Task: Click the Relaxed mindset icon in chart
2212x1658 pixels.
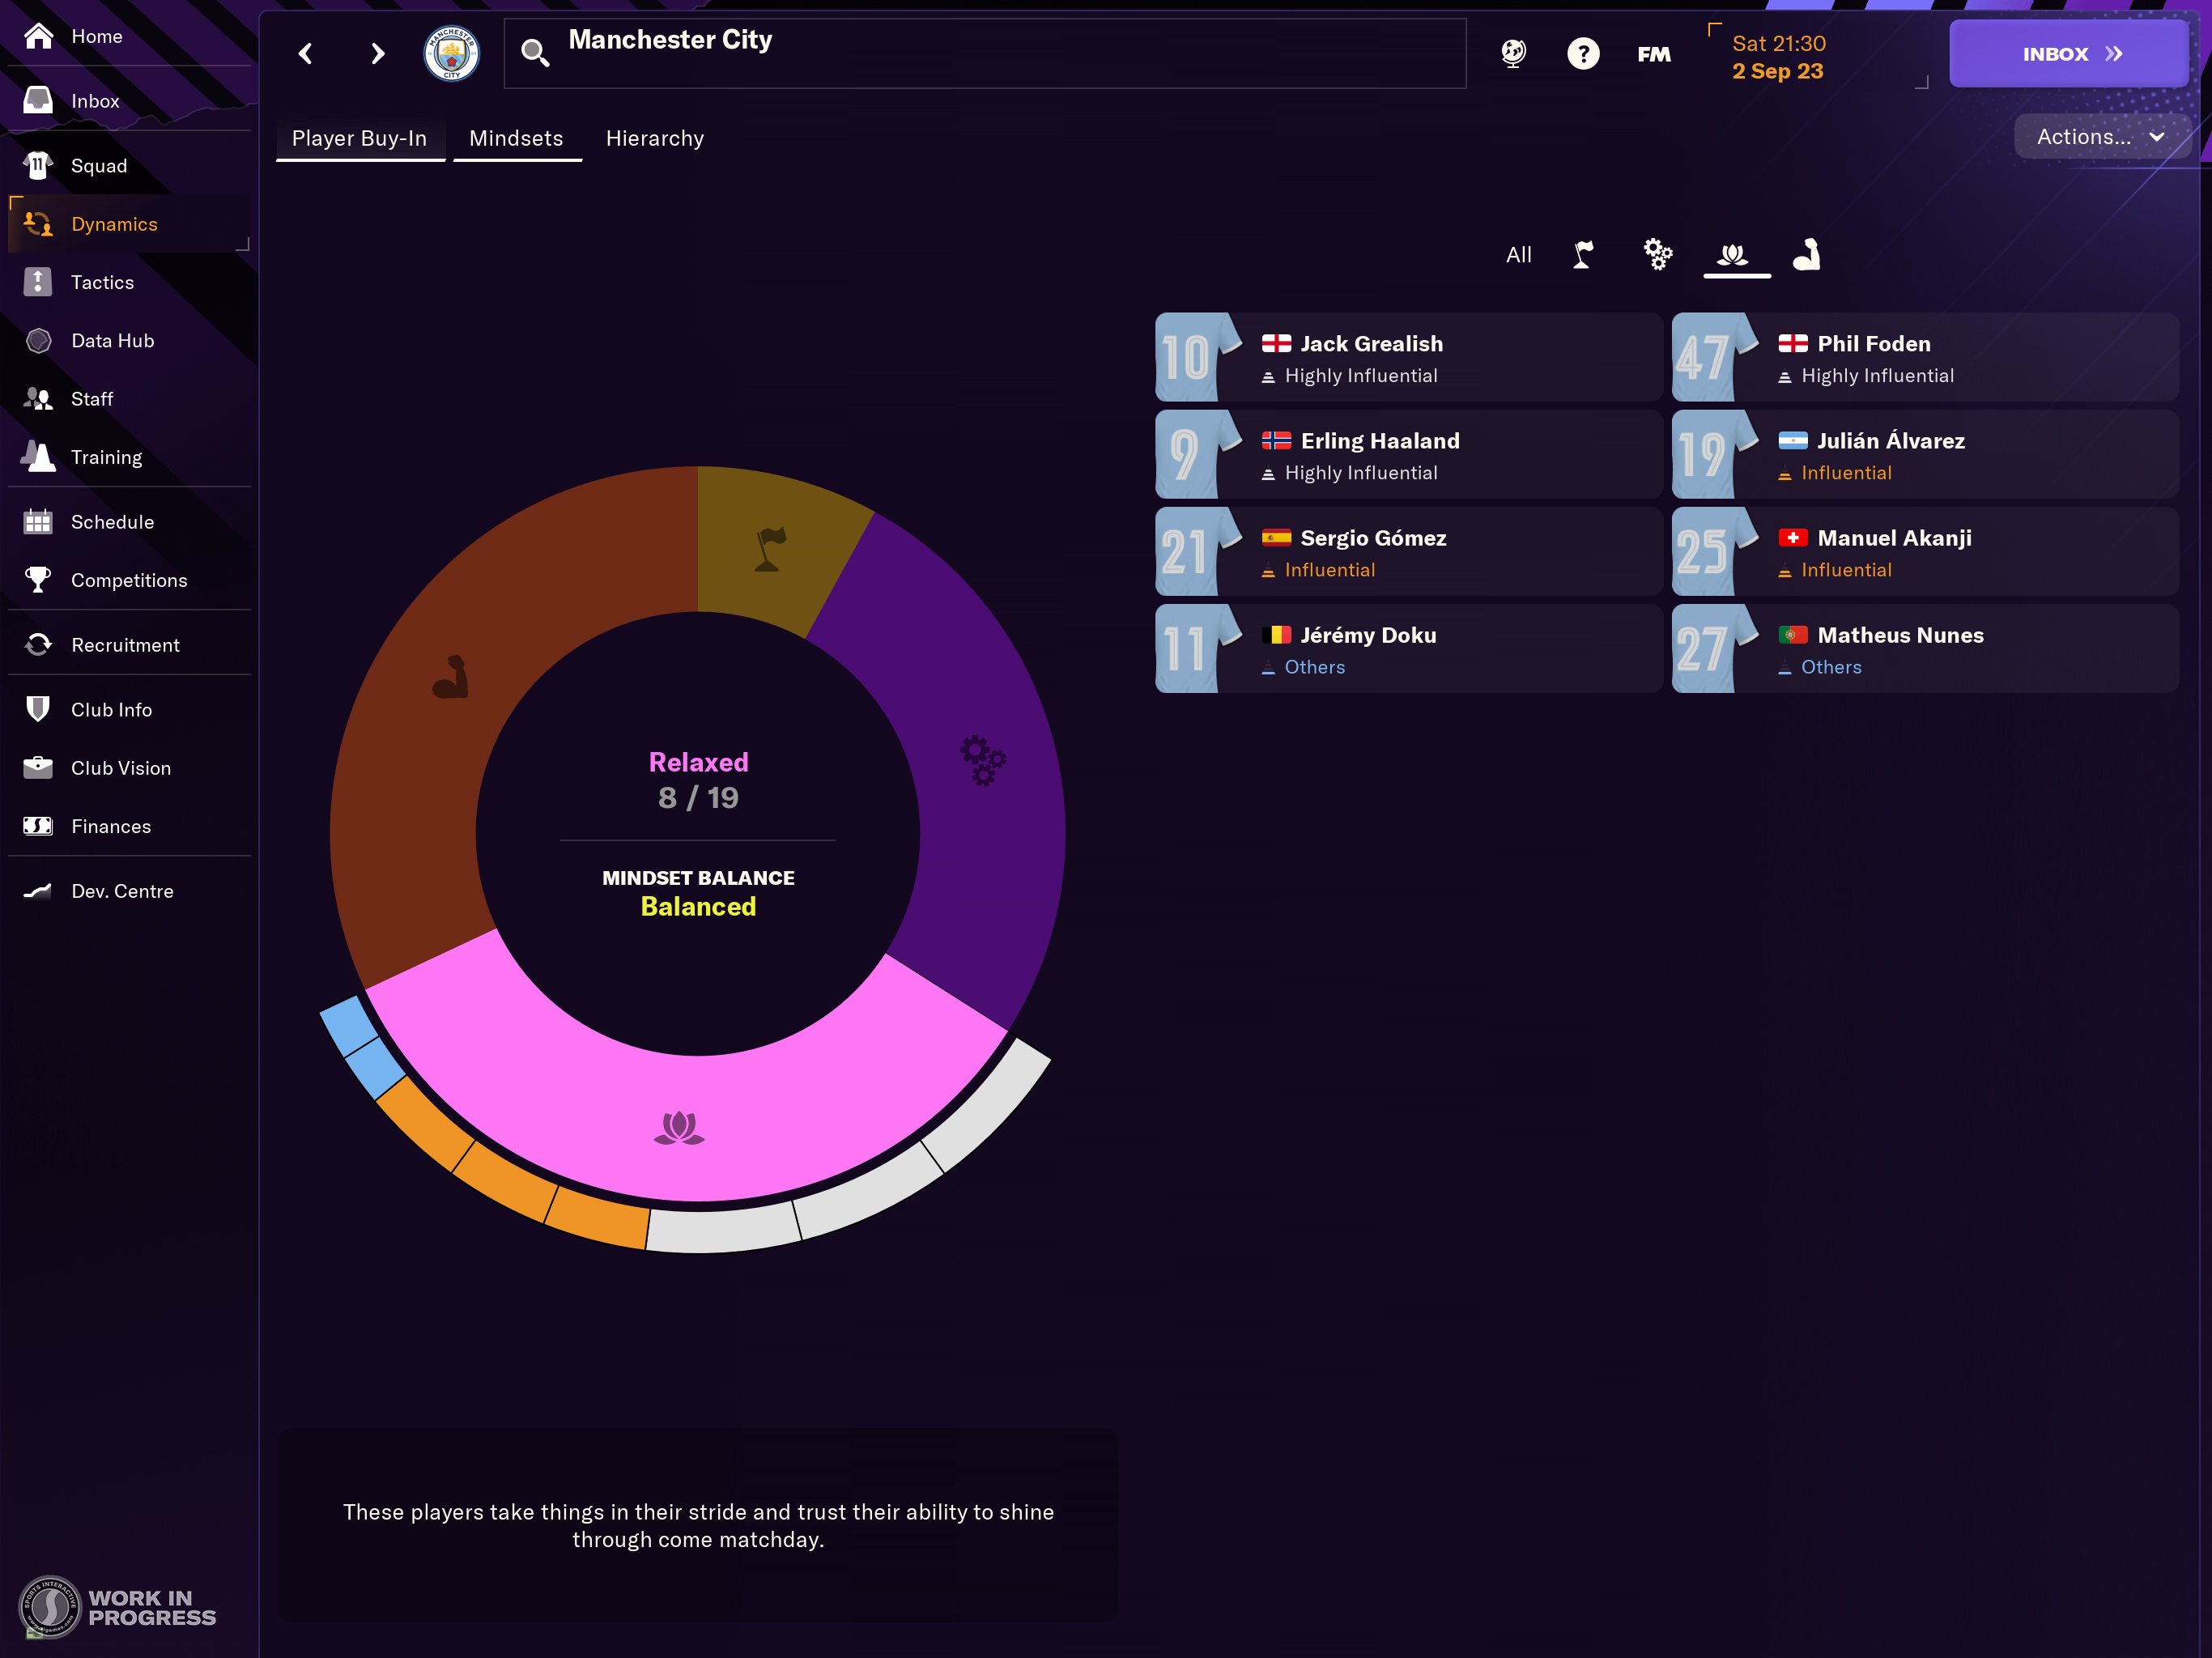Action: (x=679, y=1129)
